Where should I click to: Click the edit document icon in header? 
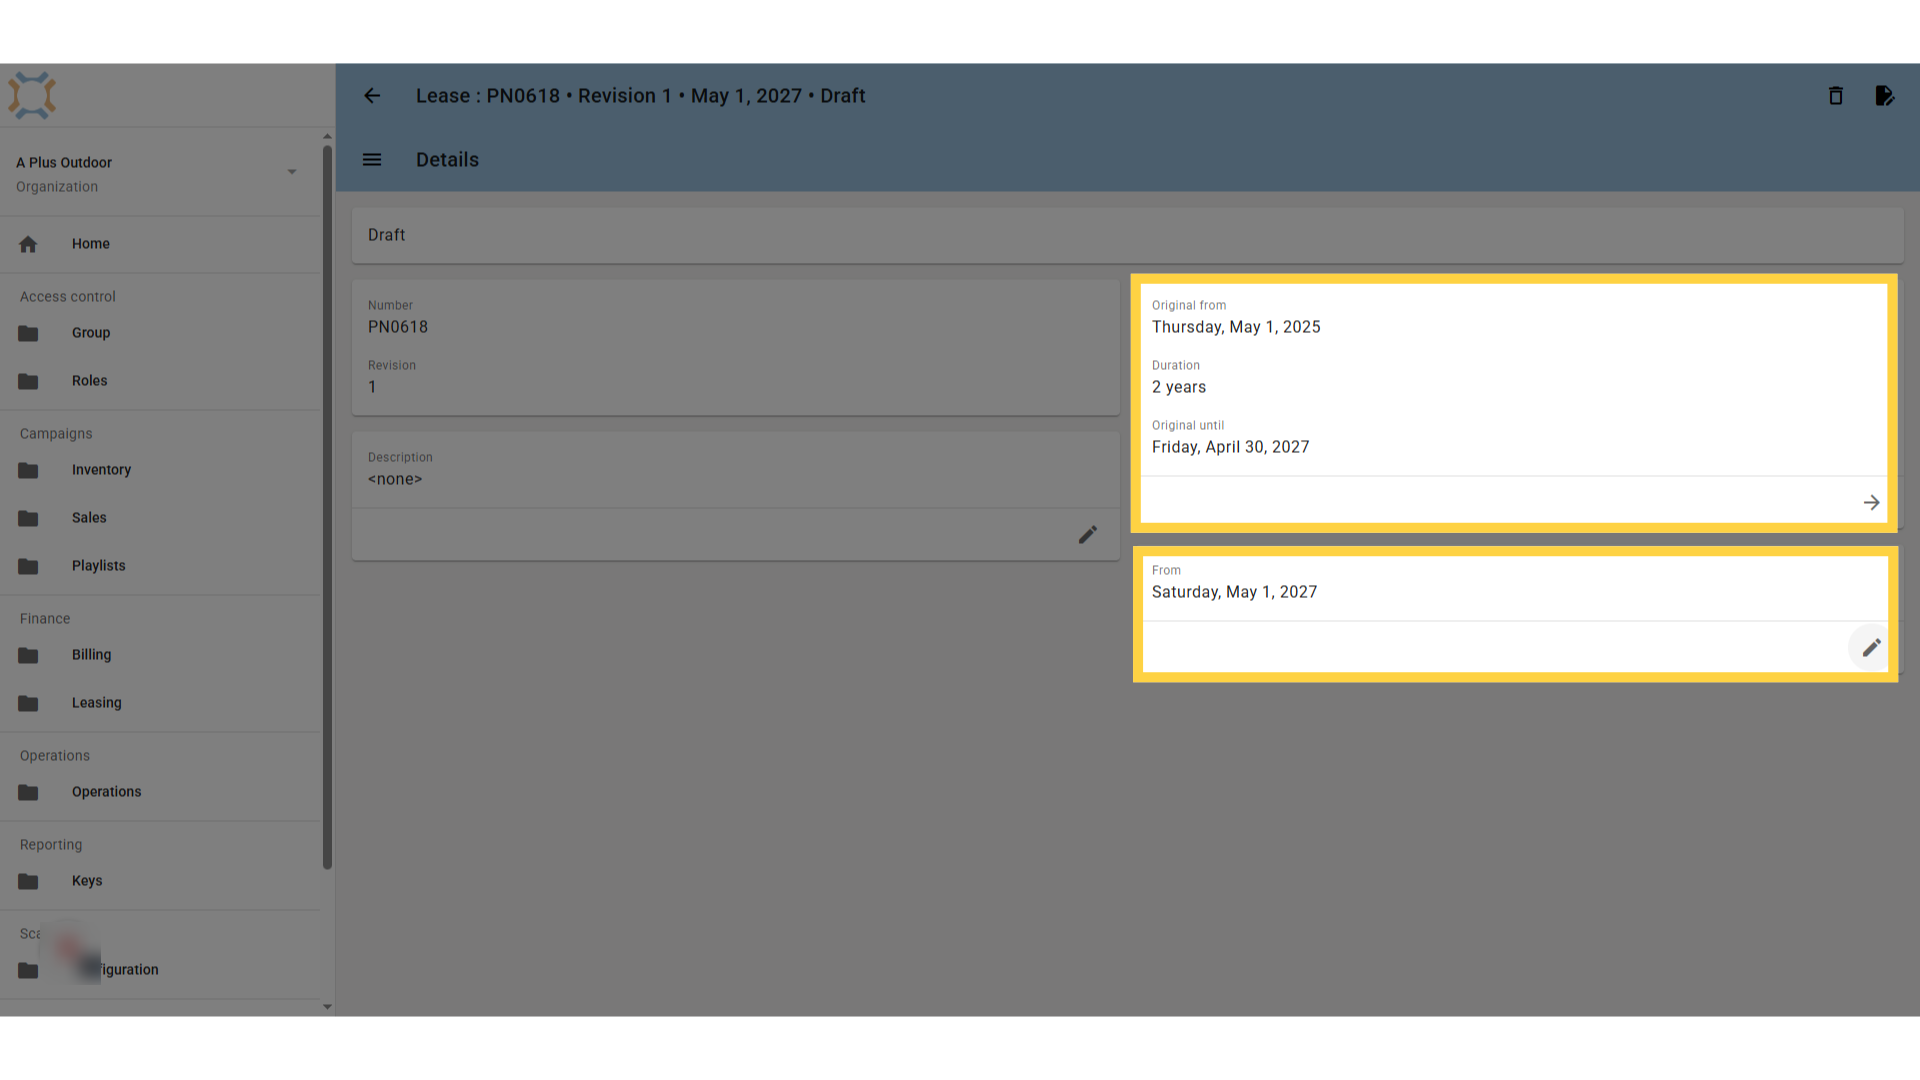[x=1884, y=96]
